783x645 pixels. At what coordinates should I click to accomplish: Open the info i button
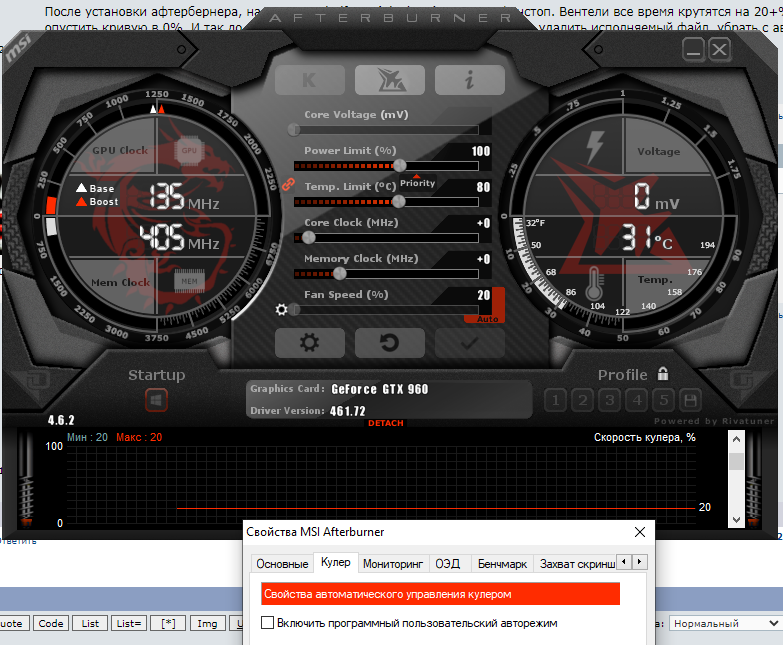[469, 80]
